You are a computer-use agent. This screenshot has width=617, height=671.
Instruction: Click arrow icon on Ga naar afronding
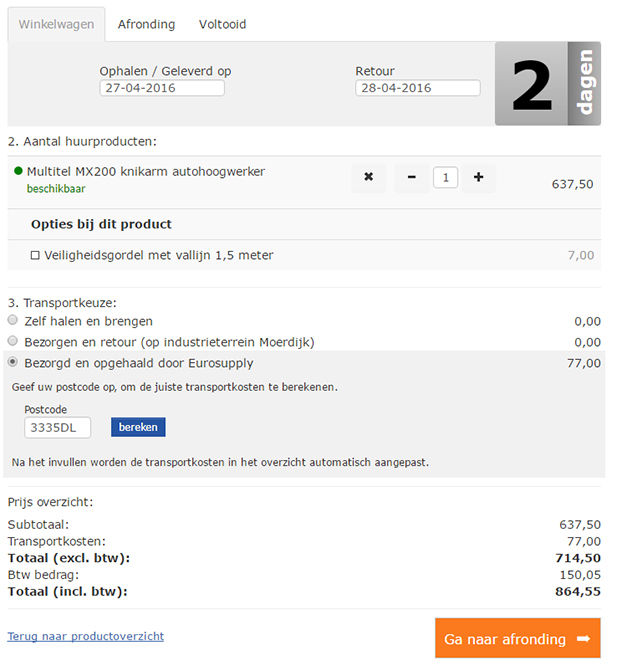pos(584,639)
